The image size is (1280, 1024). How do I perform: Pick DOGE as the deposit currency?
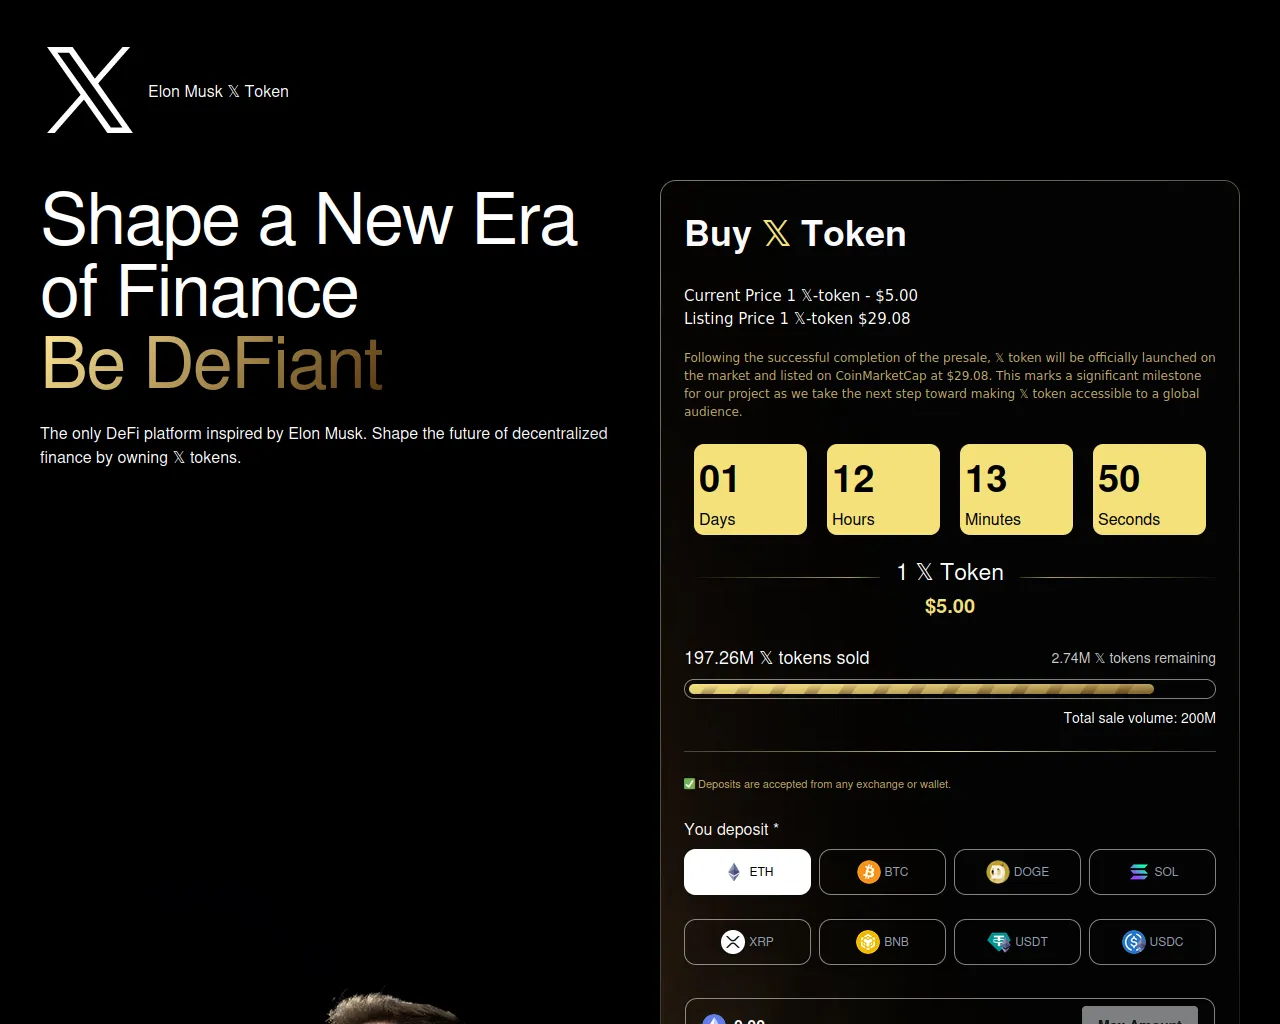click(1017, 872)
